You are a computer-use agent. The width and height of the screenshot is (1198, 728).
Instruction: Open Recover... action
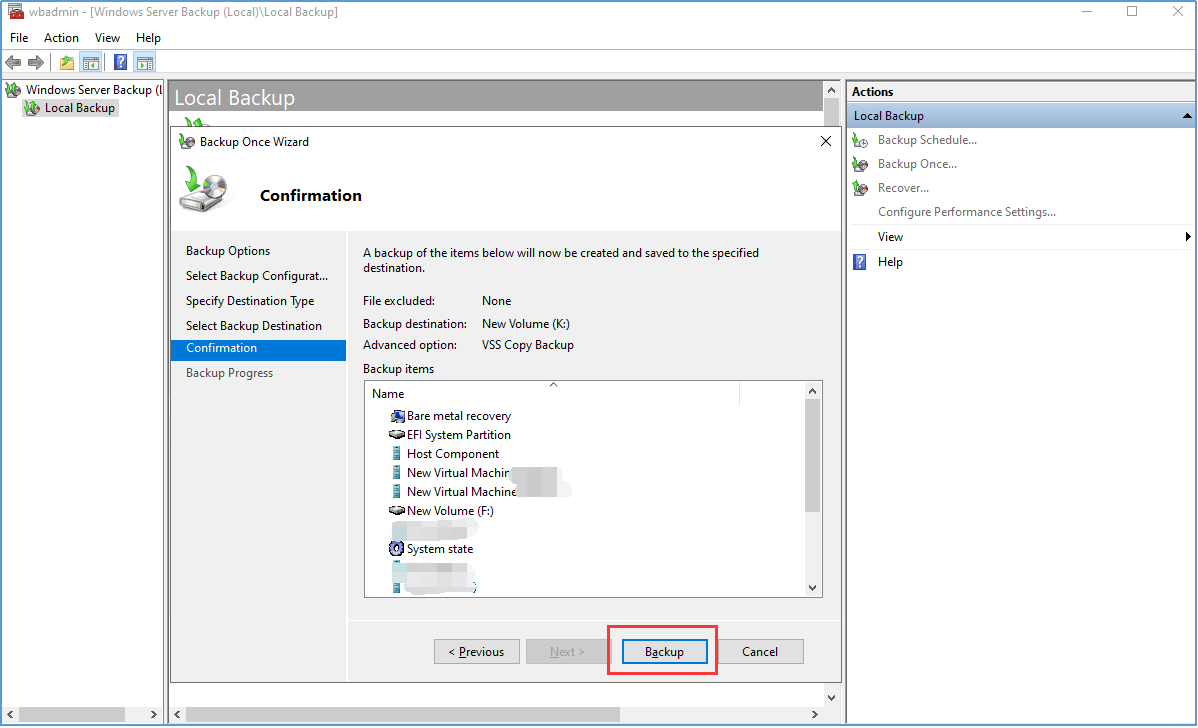903,188
